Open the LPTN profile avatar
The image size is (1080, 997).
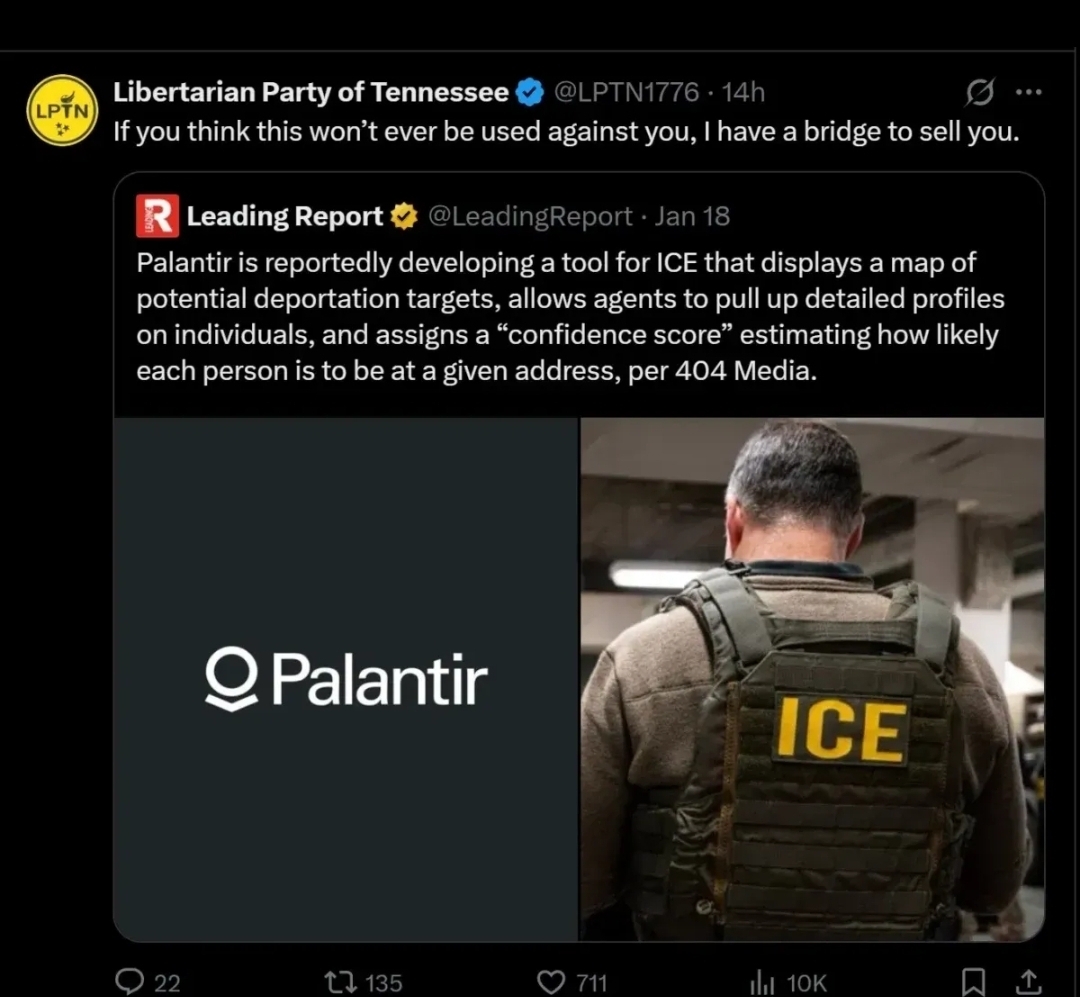[61, 110]
